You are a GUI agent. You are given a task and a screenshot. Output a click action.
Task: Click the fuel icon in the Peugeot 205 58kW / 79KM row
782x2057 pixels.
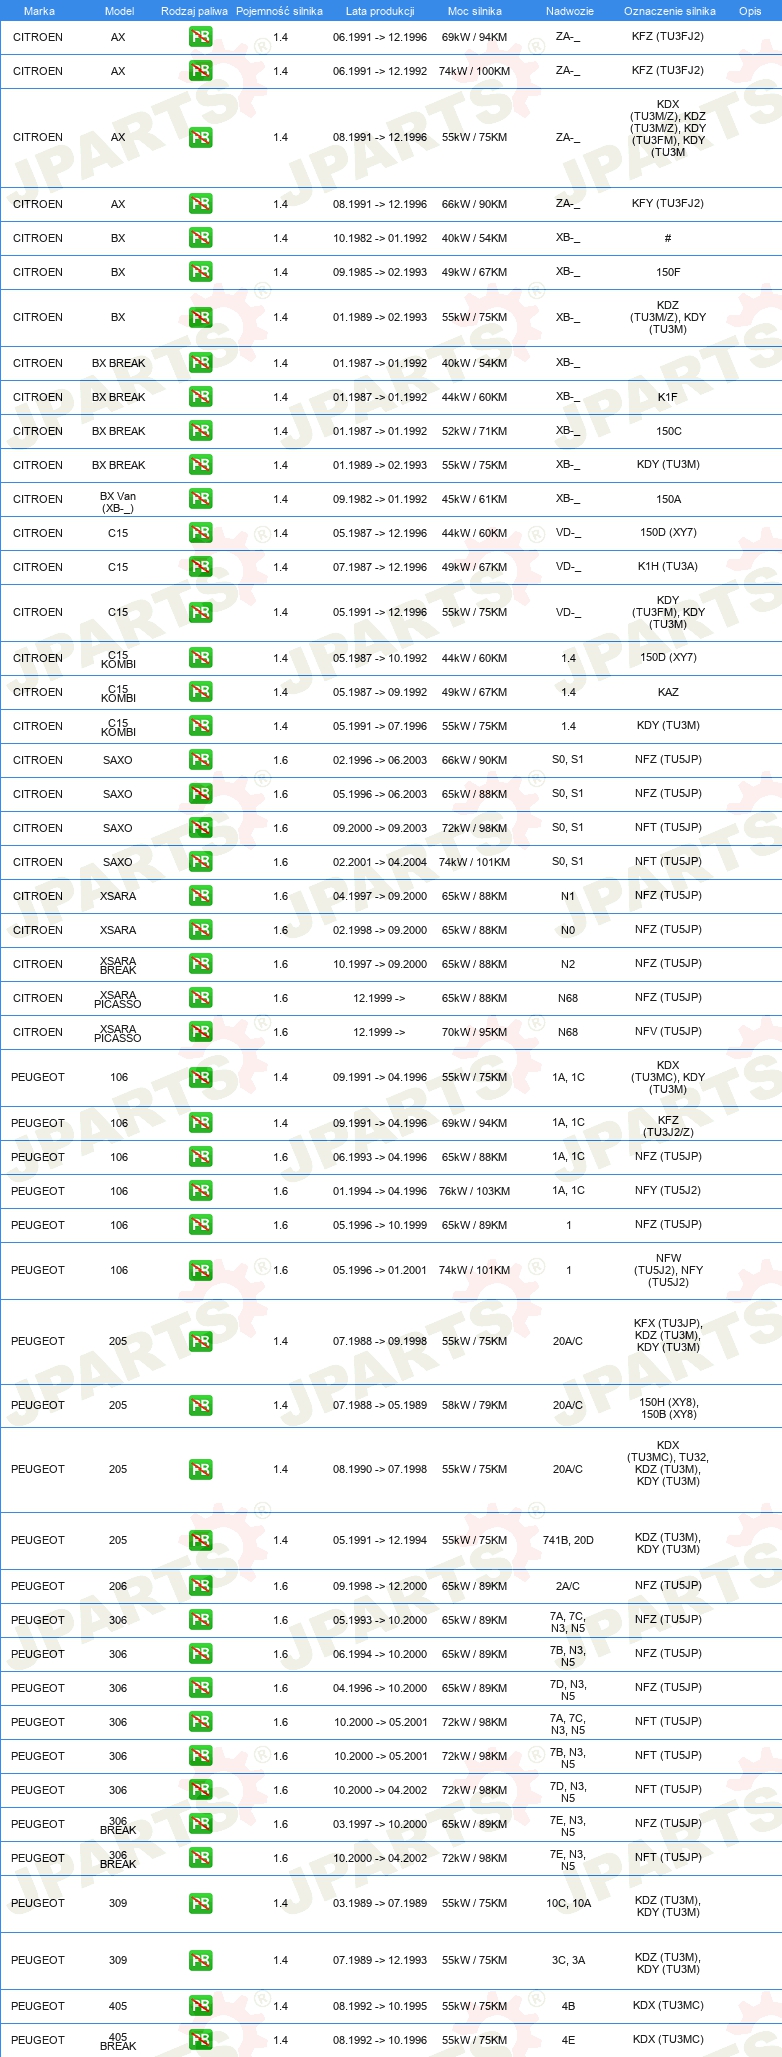click(200, 1405)
